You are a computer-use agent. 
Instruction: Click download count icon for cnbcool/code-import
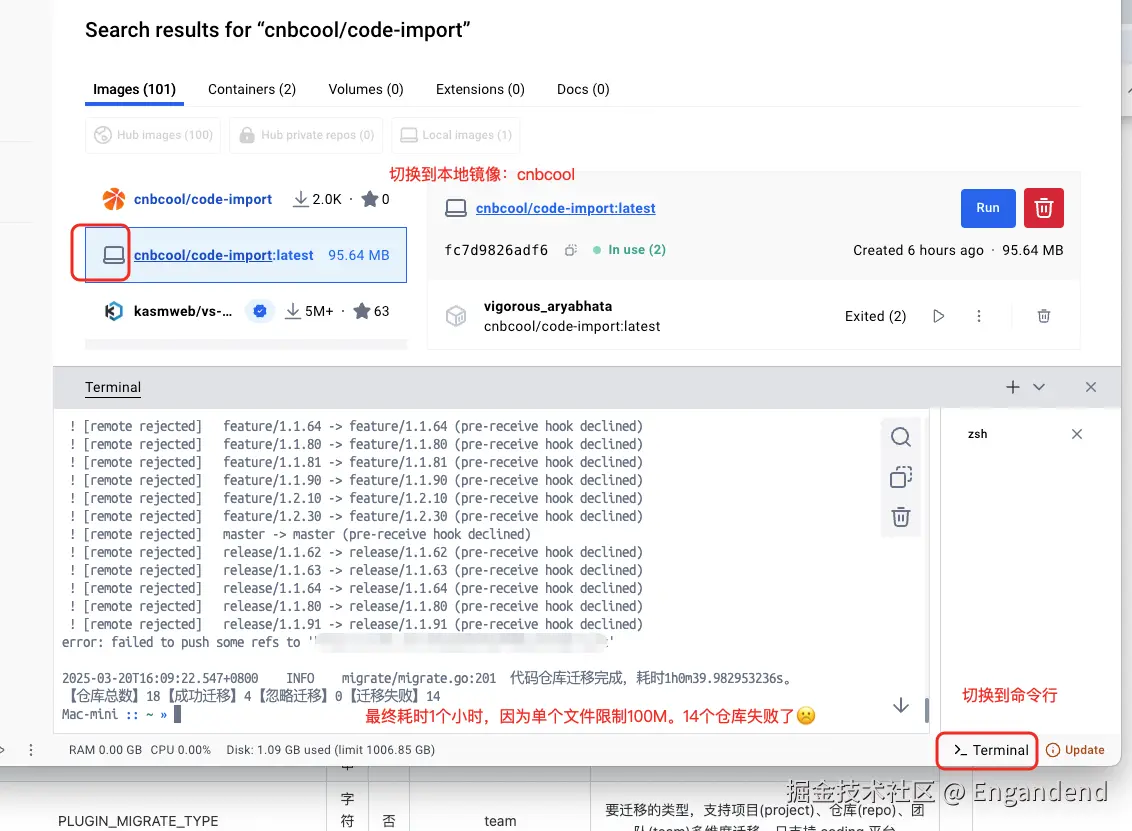click(x=300, y=199)
